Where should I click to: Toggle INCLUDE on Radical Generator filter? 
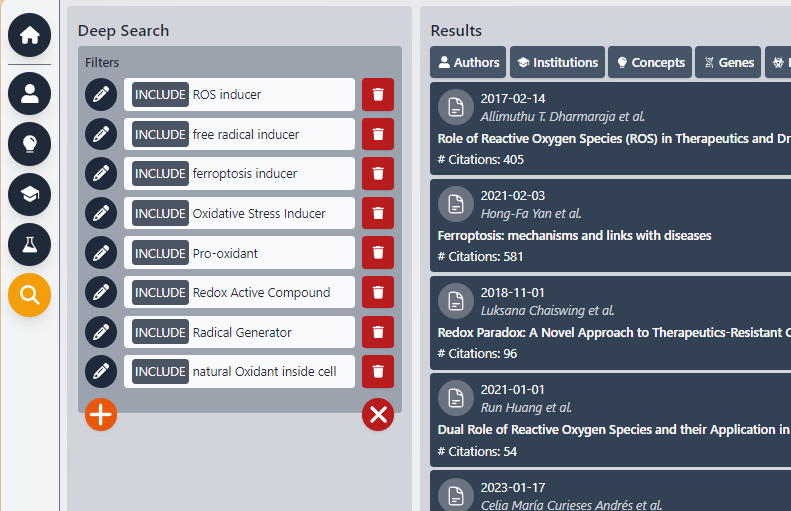[160, 332]
